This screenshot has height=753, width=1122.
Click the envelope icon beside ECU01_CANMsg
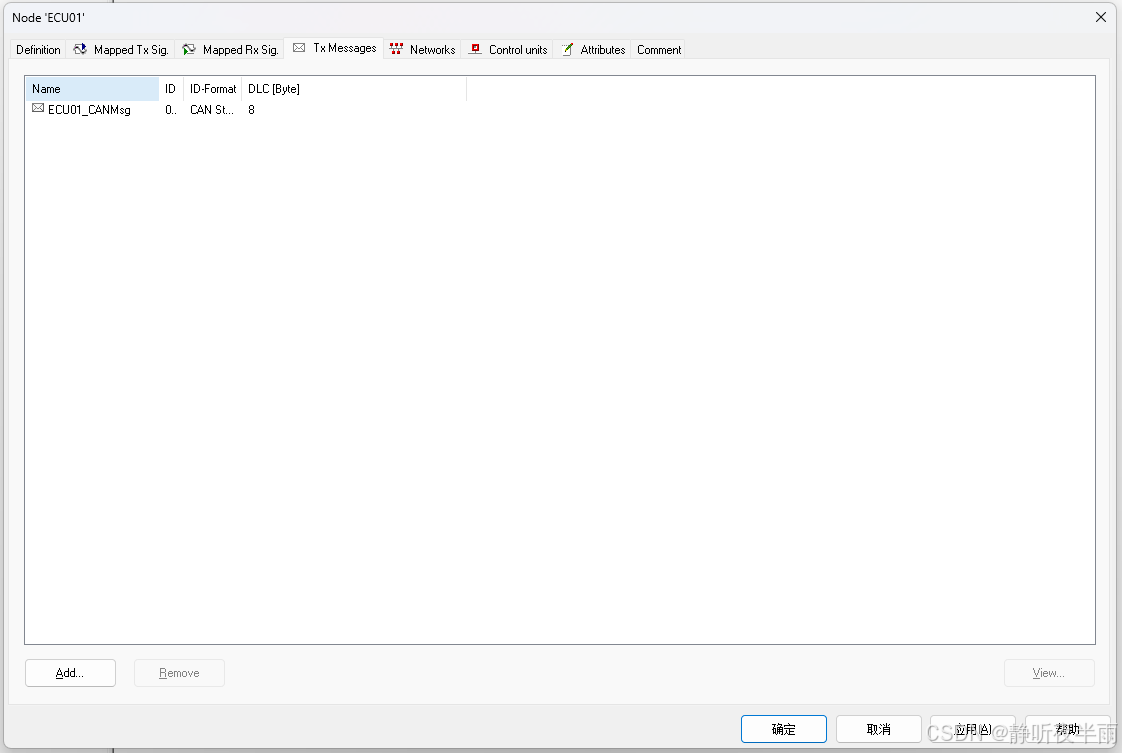pyautogui.click(x=38, y=108)
